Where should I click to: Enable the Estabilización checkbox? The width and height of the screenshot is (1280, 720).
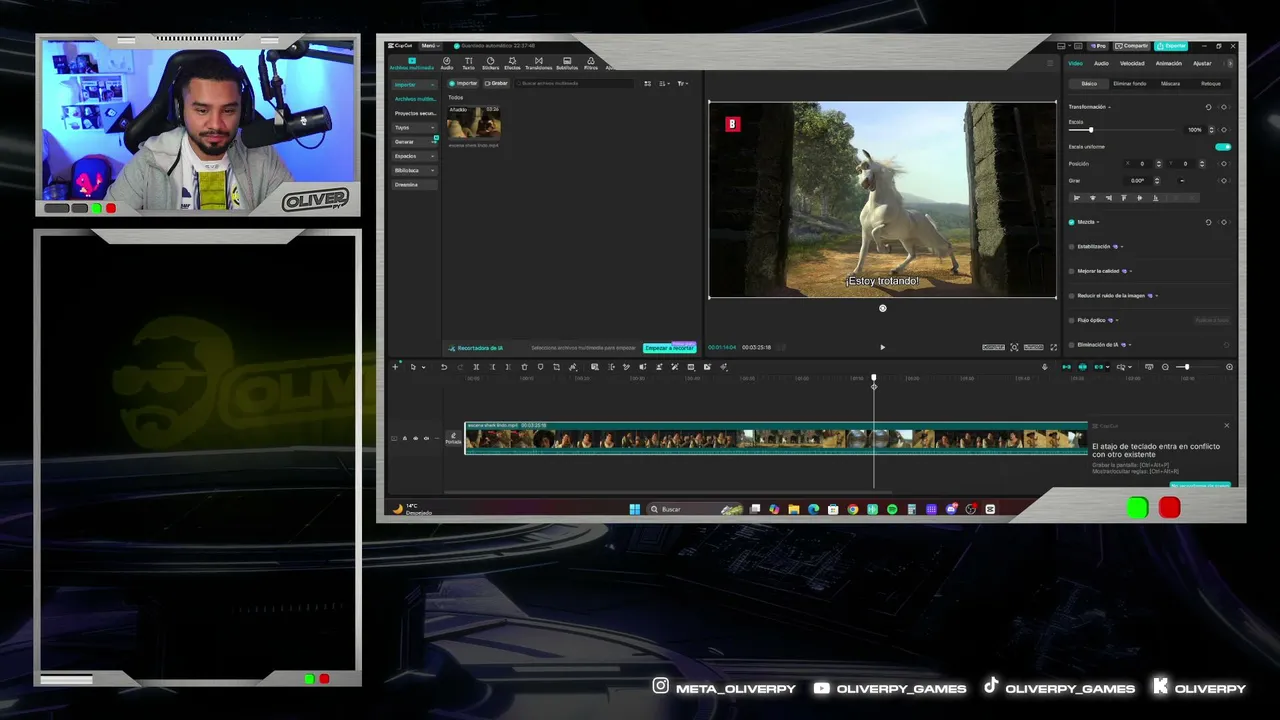coord(1072,246)
